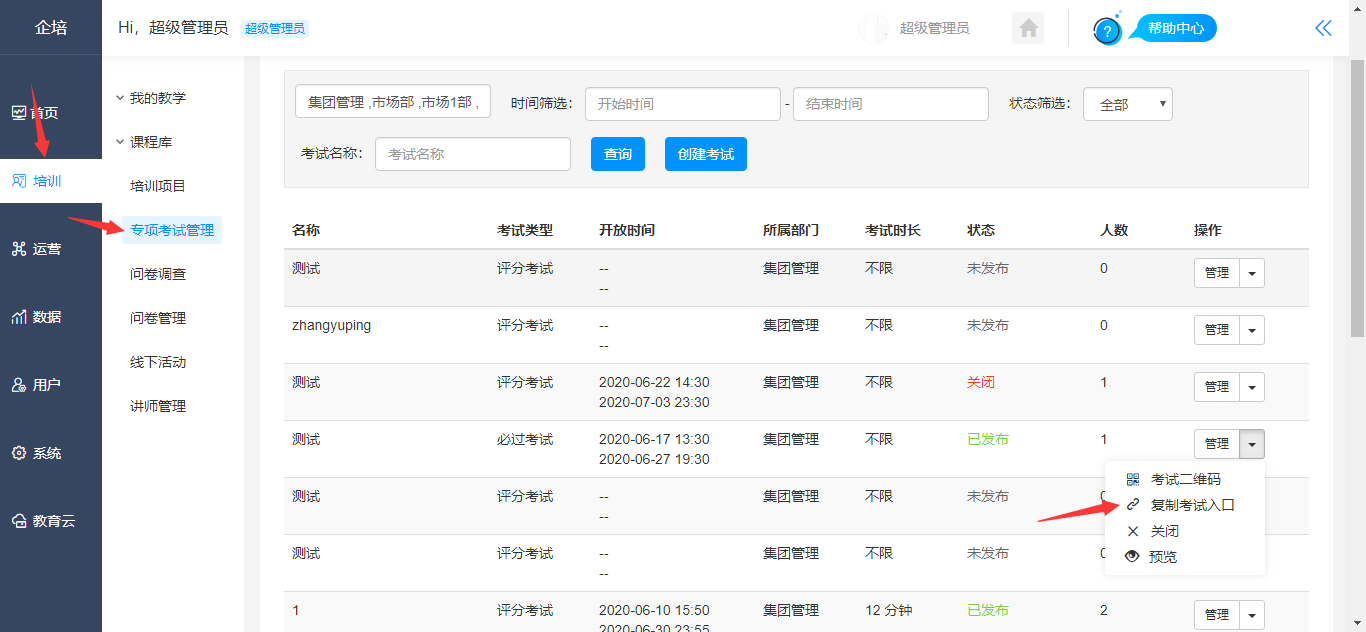The width and height of the screenshot is (1366, 632).
Task: Select 考试二维码 QR code option
Action: [x=1185, y=480]
